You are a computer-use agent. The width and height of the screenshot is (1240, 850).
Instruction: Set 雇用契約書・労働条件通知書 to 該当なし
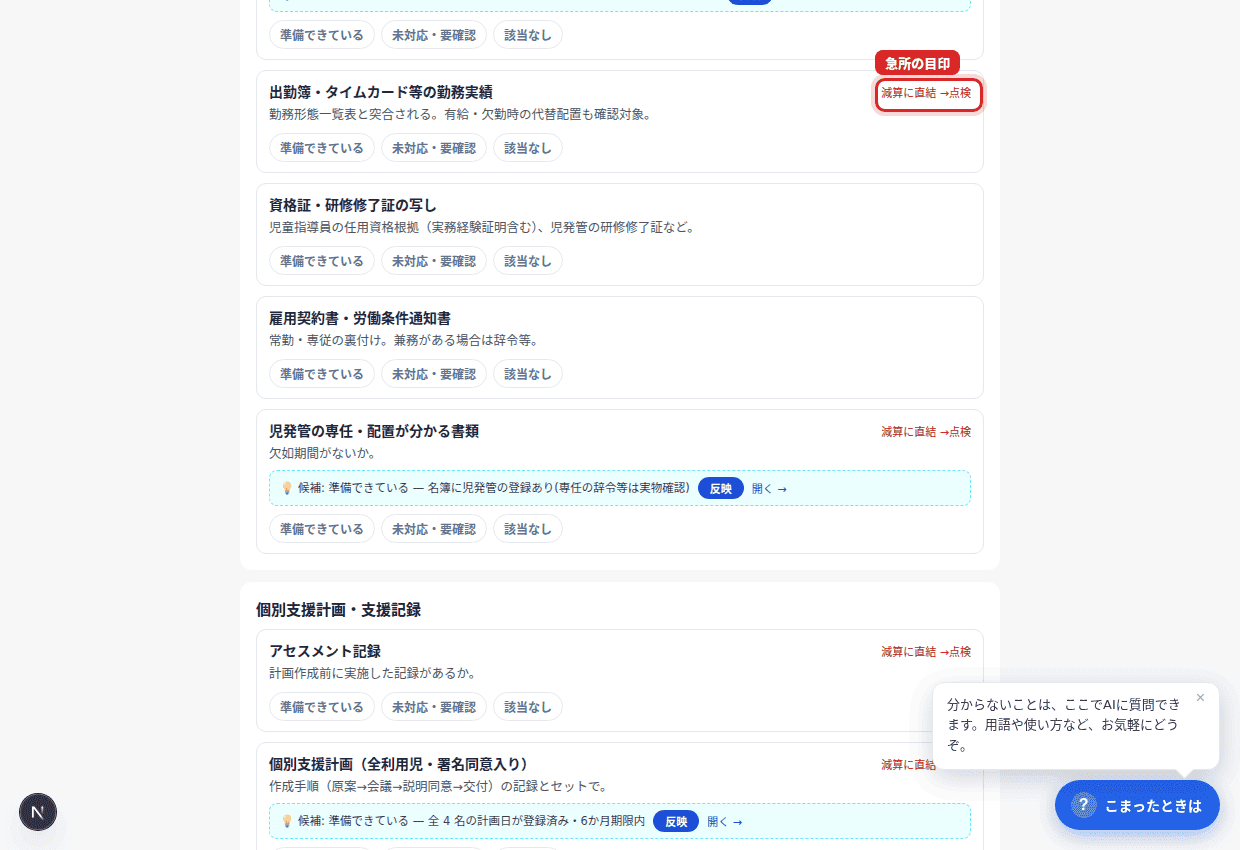tap(528, 374)
